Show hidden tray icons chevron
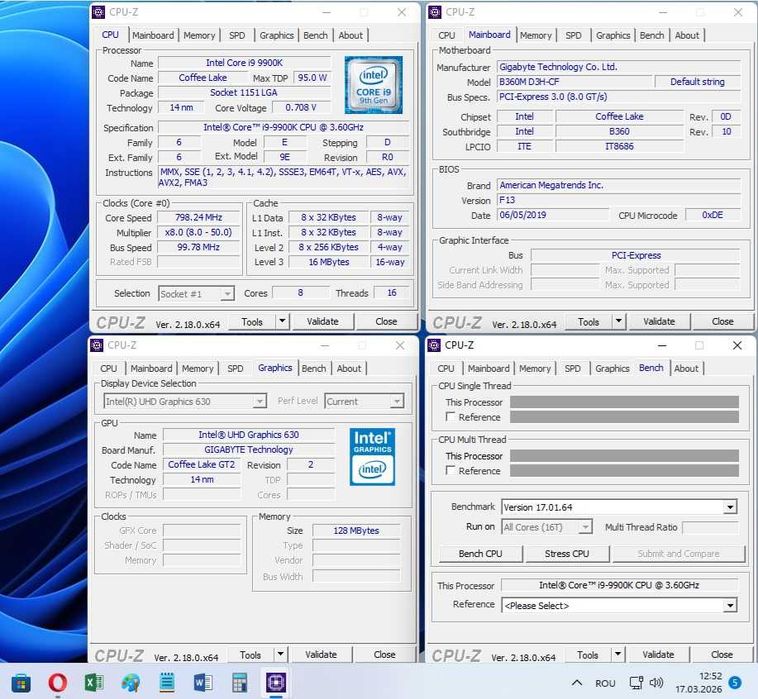Image resolution: width=758 pixels, height=699 pixels. [576, 683]
